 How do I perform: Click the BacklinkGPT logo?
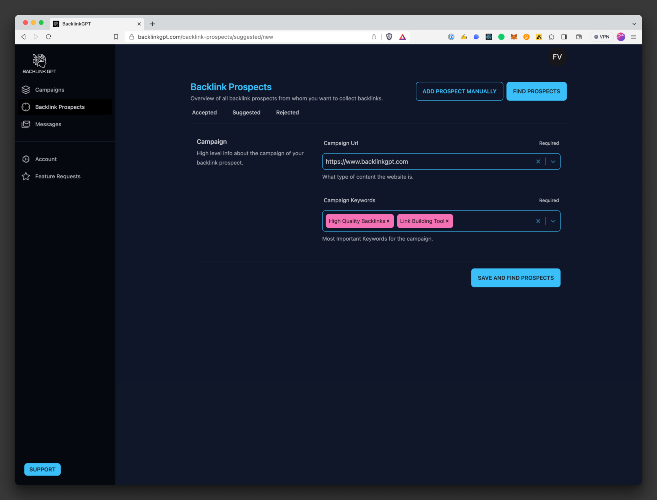point(39,63)
